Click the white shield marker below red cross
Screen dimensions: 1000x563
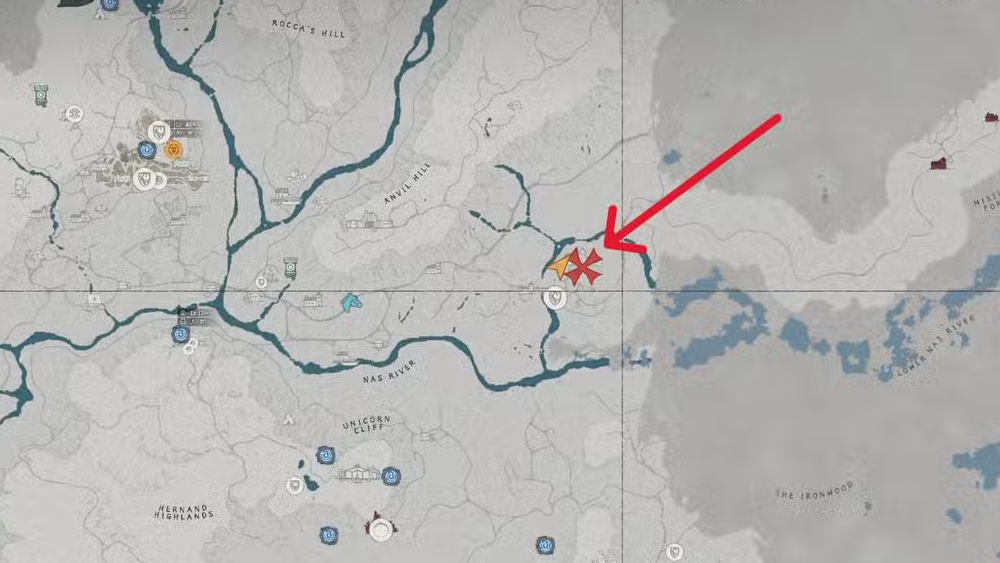[555, 298]
